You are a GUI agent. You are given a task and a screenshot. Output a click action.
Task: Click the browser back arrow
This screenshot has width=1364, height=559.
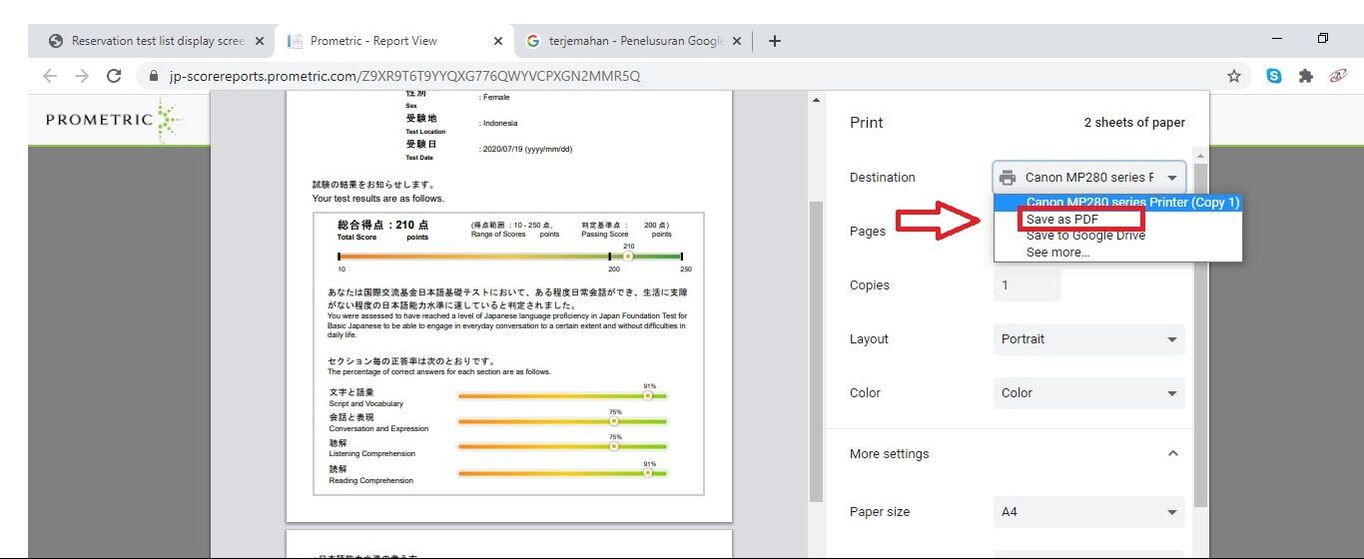(50, 76)
